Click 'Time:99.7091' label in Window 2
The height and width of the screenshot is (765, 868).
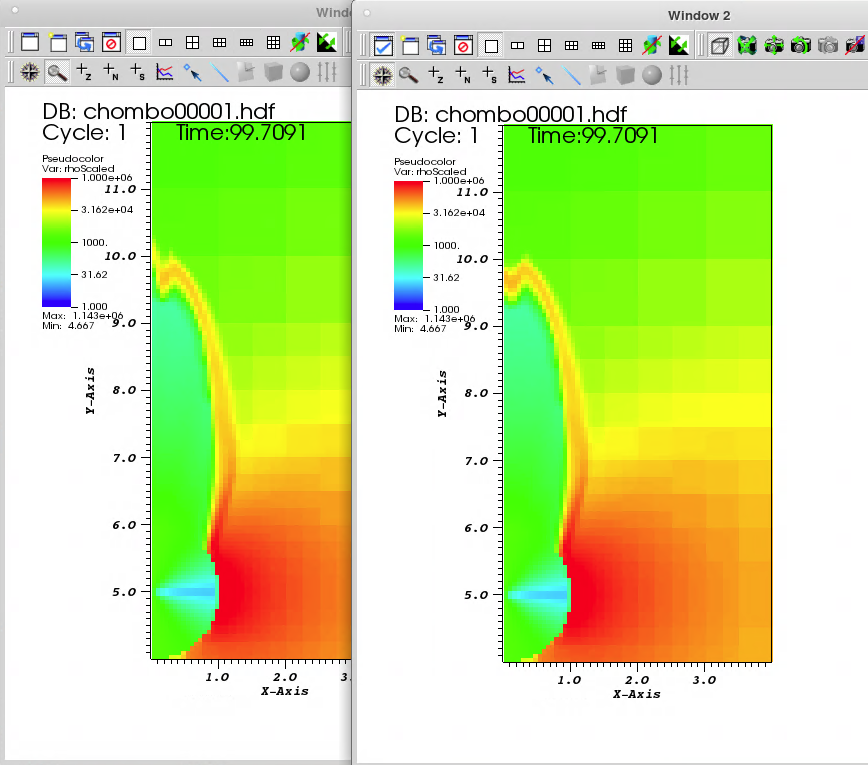593,136
